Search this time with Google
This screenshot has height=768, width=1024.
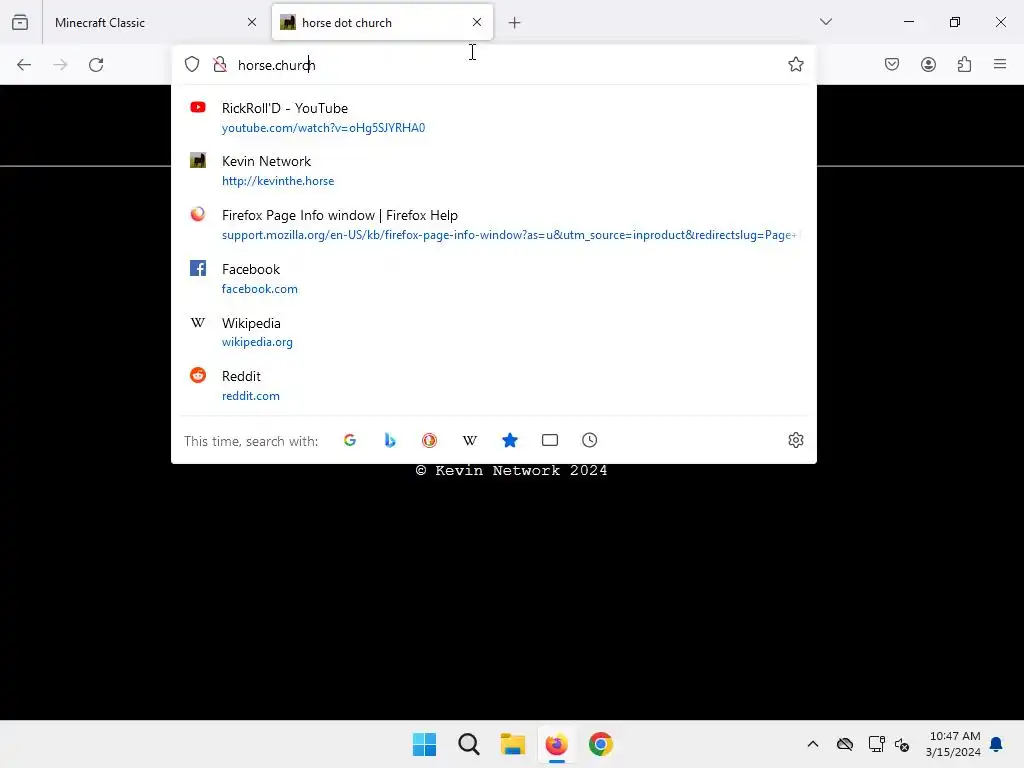349,440
